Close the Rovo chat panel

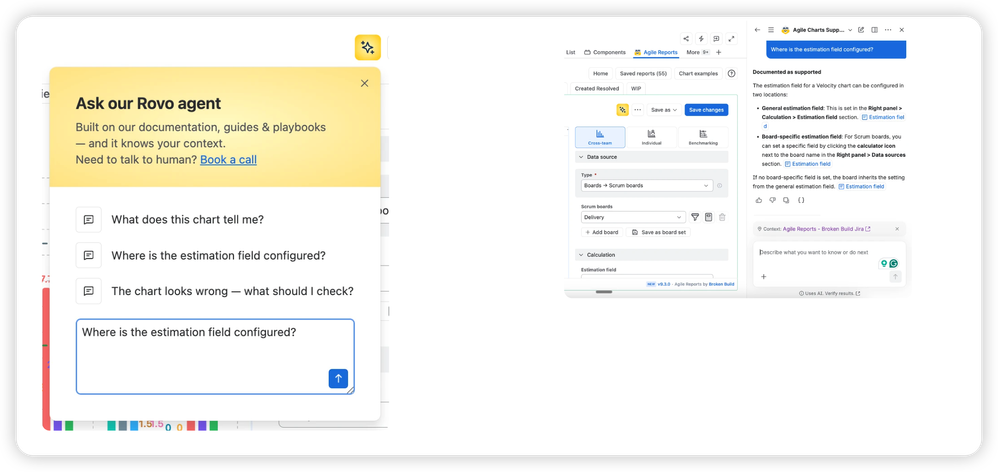pyautogui.click(x=901, y=30)
